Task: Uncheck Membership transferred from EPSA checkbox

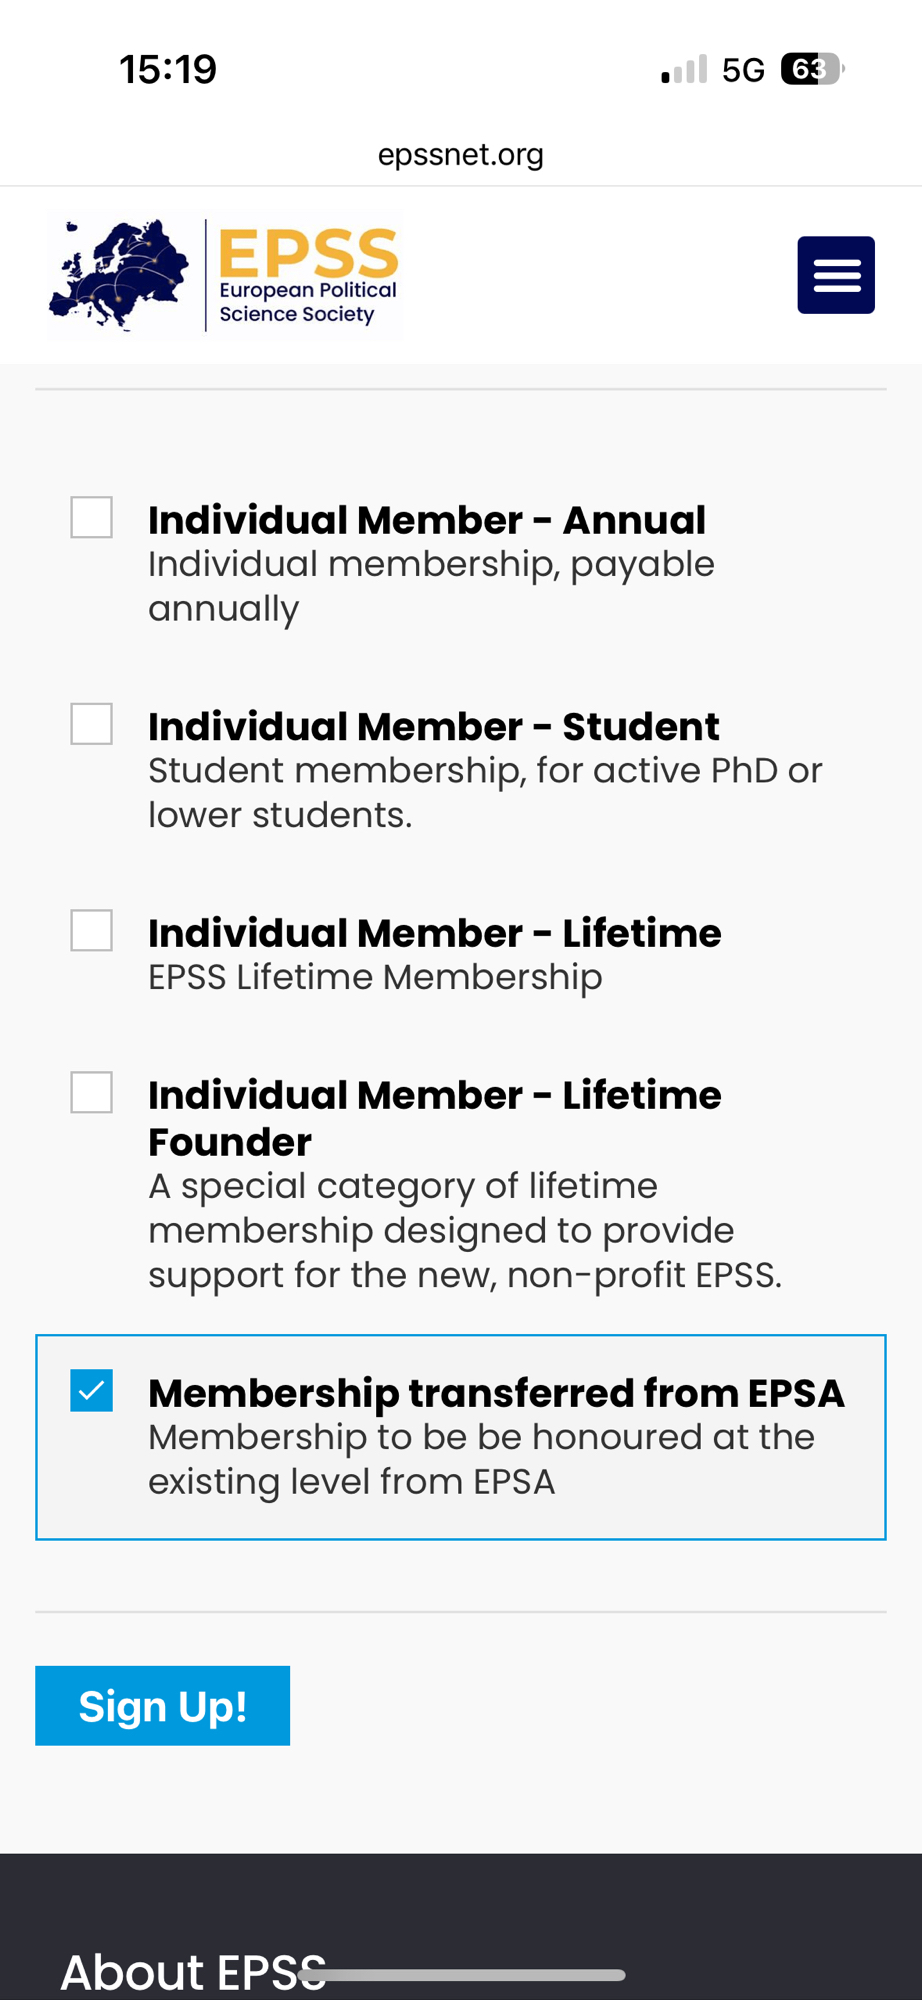Action: point(91,1391)
